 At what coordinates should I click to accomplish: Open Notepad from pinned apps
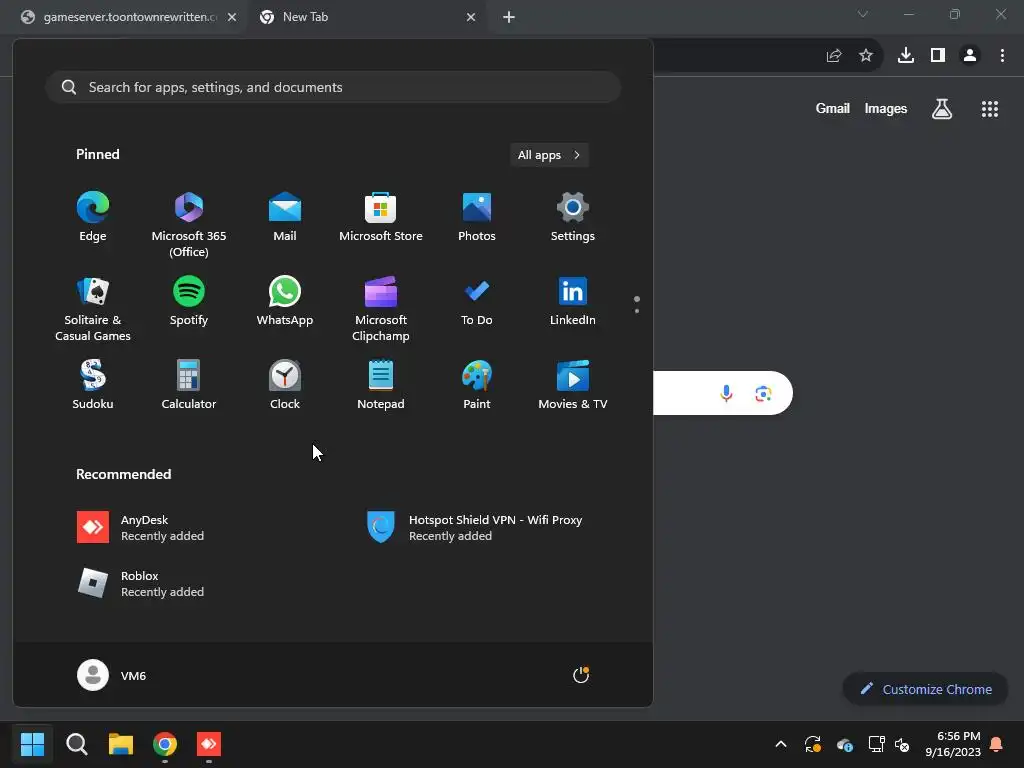coord(381,385)
